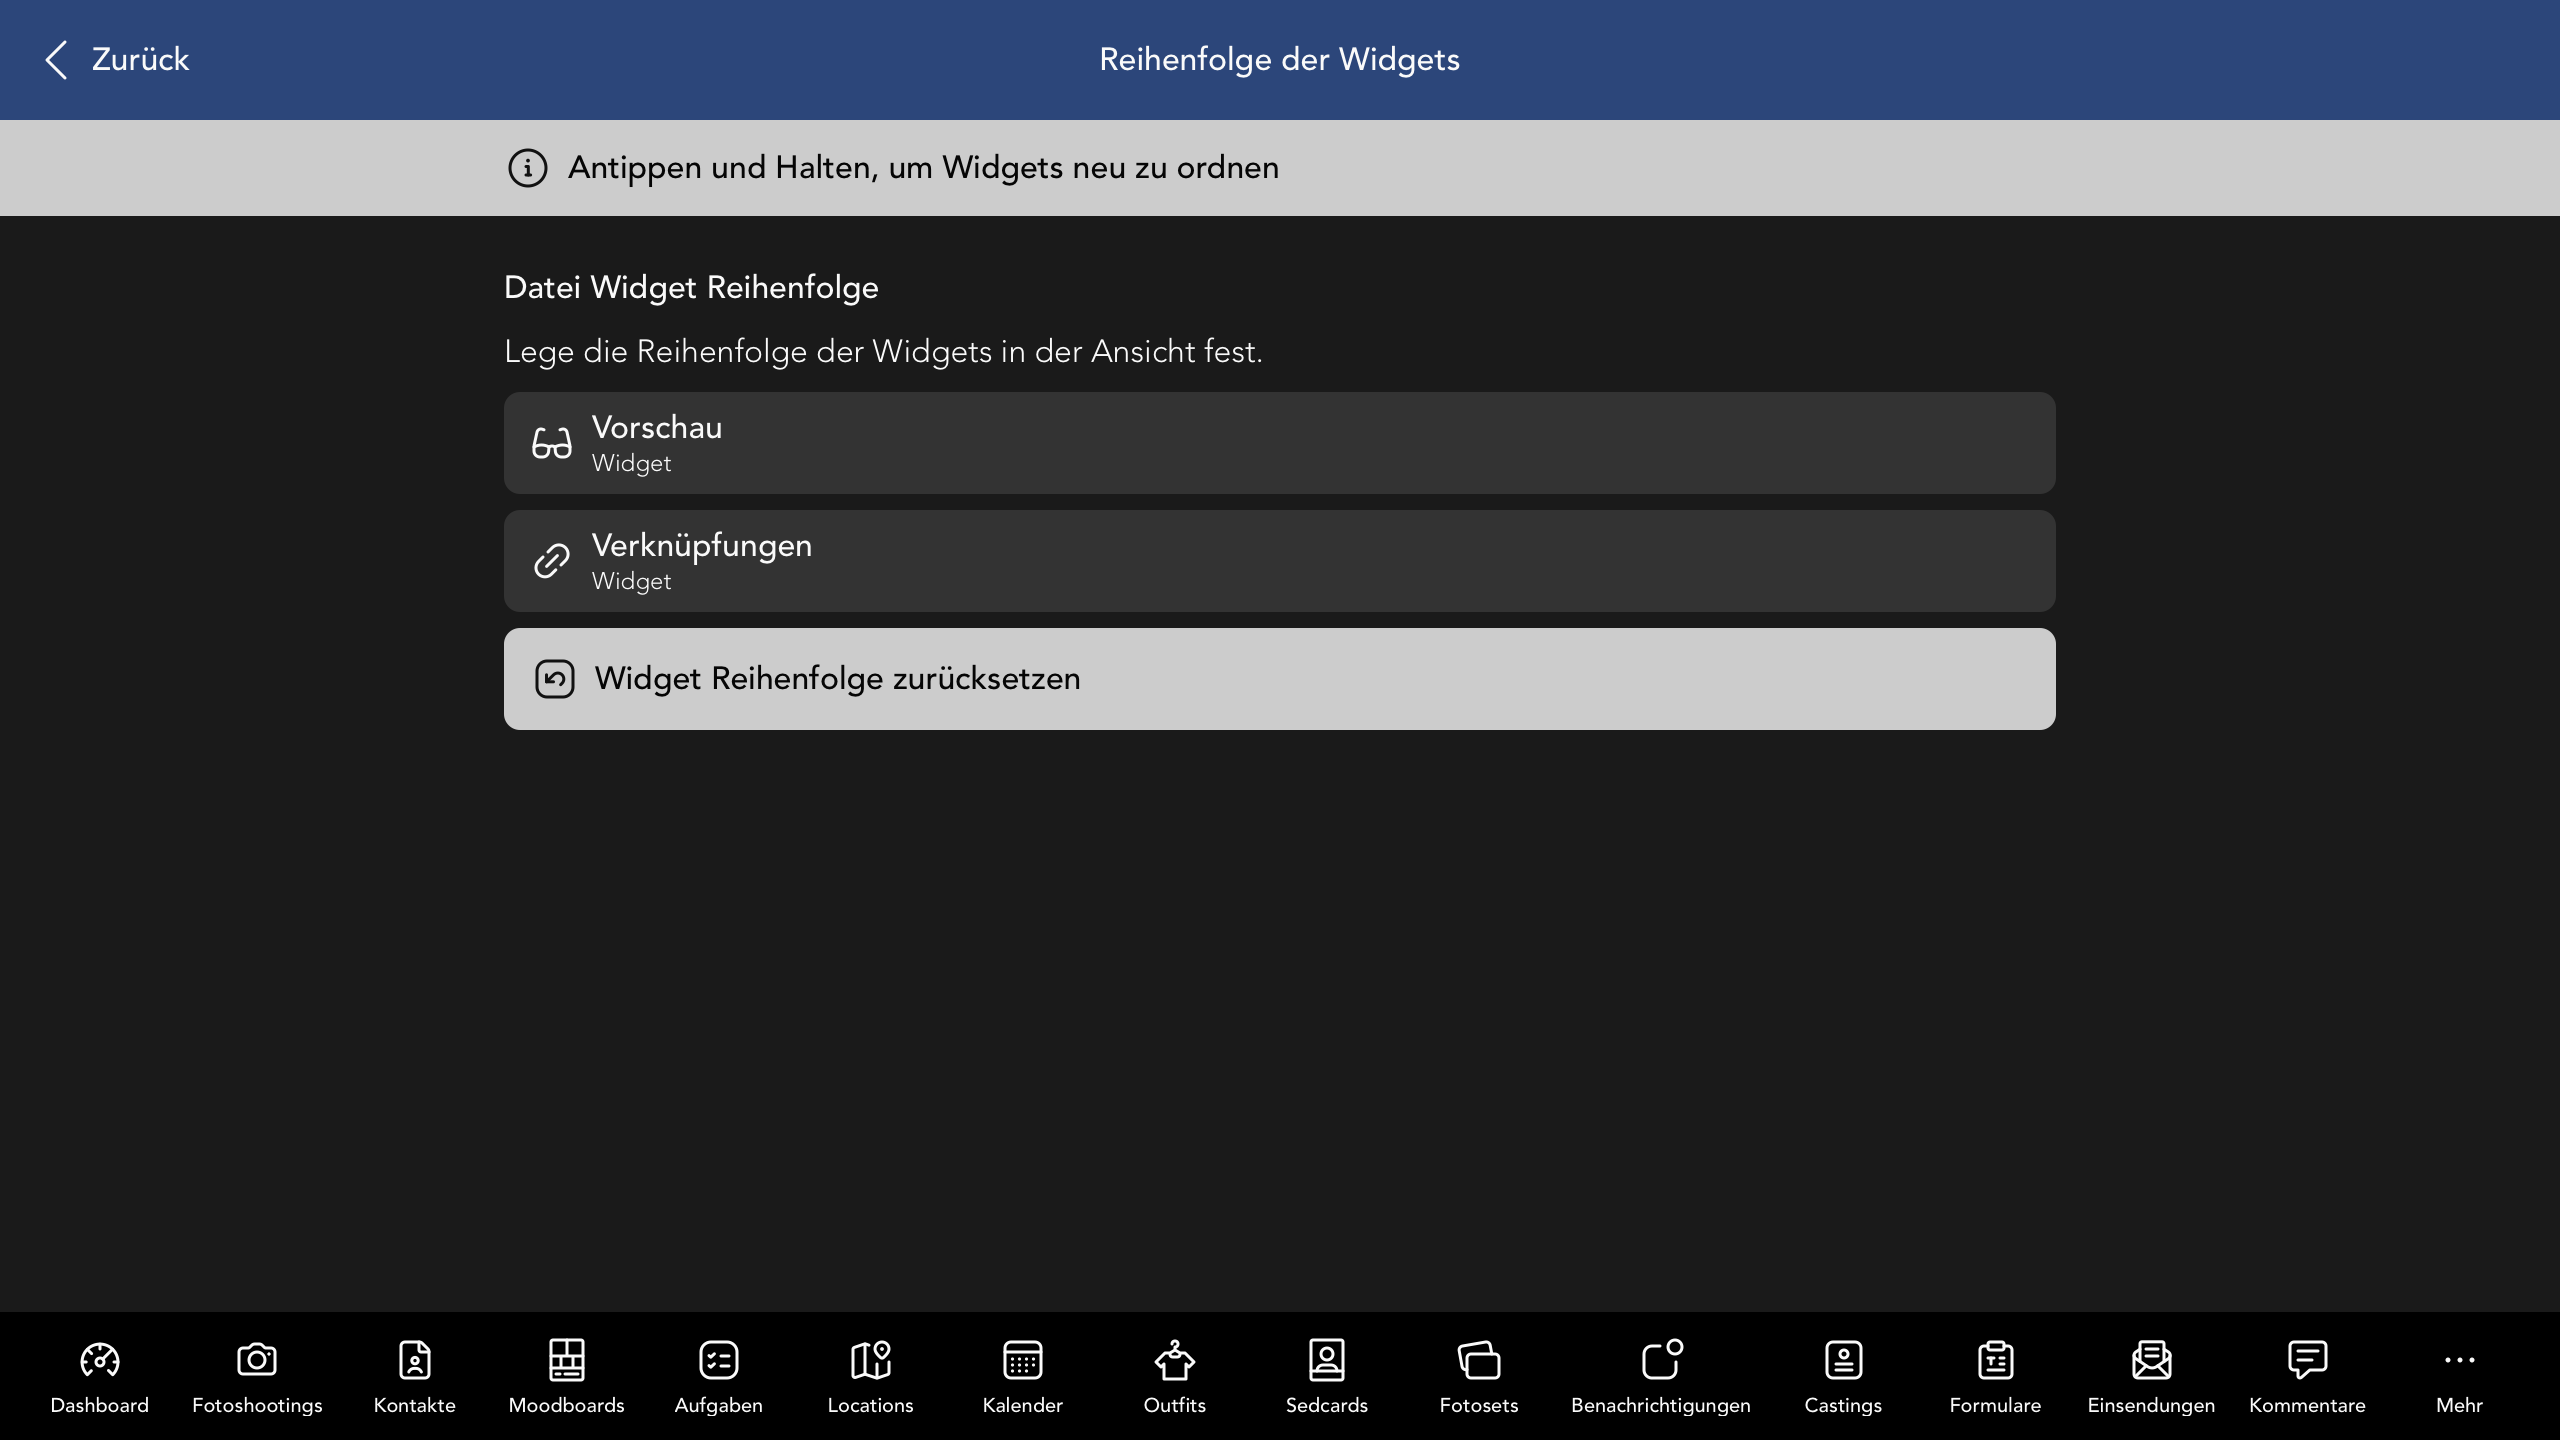Select the Vorschau glasses icon
Viewport: 2560px width, 1440px height.
tap(552, 443)
